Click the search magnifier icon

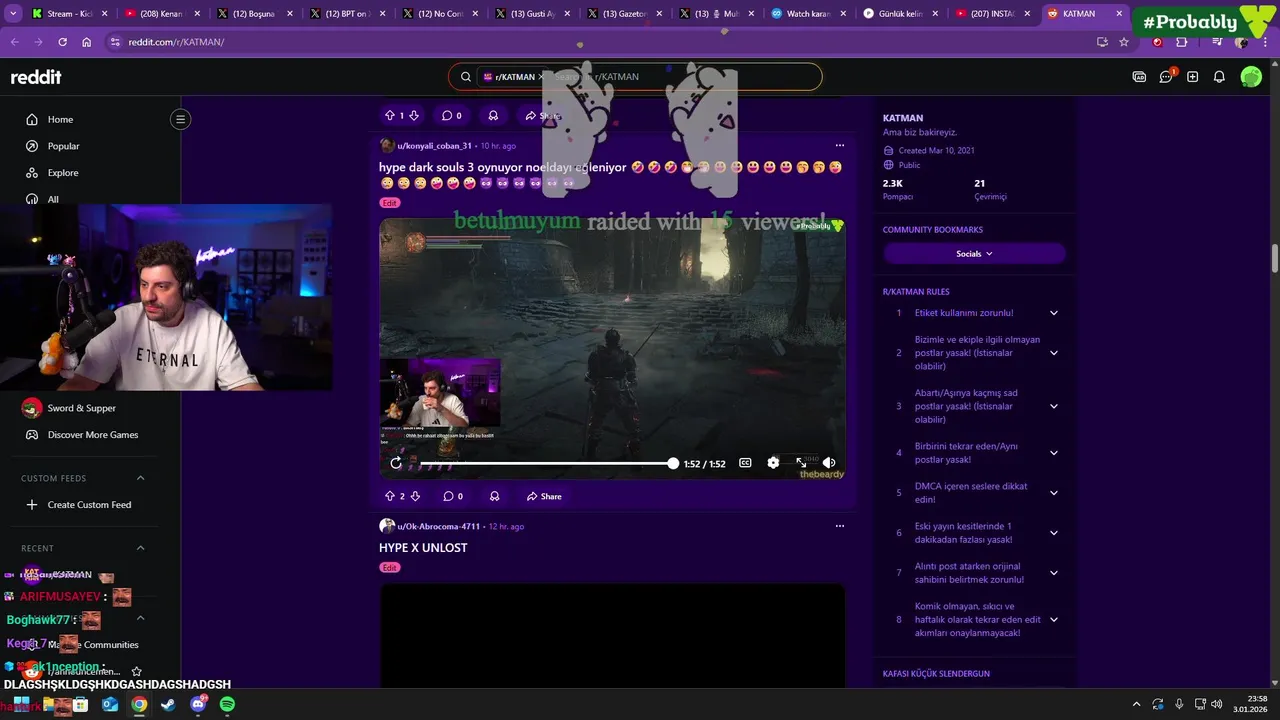click(465, 77)
